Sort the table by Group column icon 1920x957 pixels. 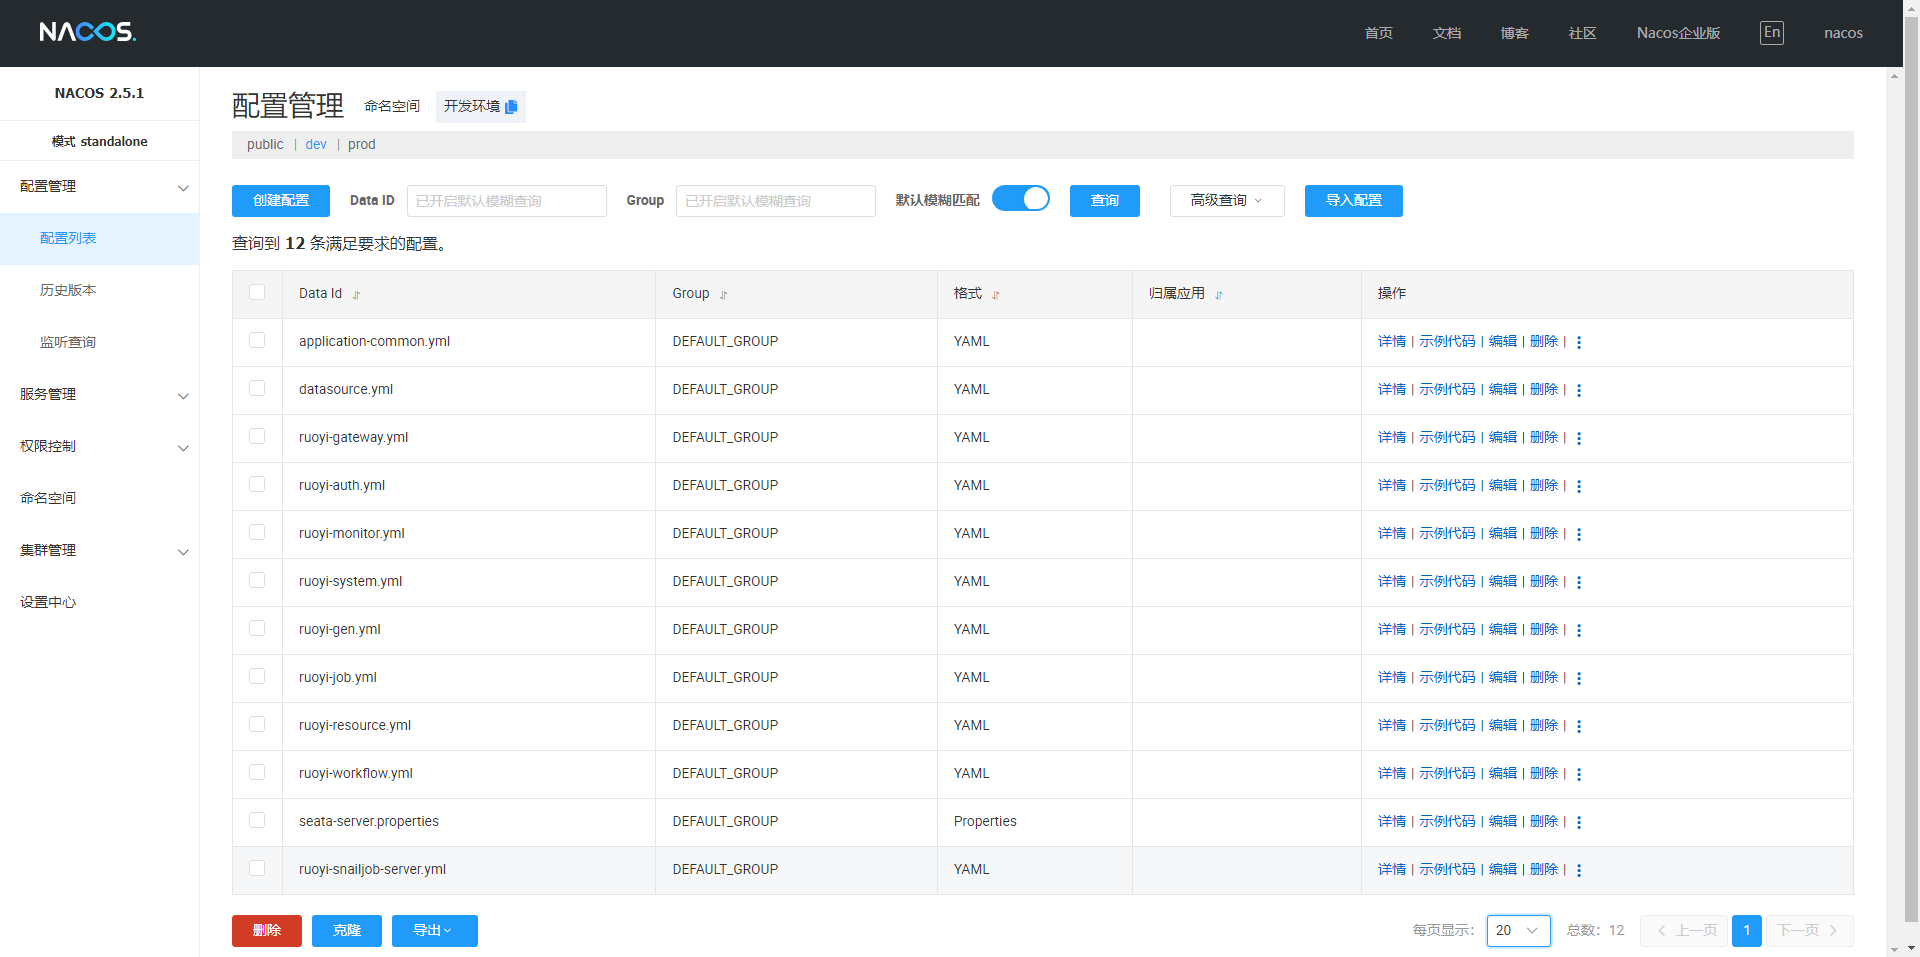click(723, 295)
